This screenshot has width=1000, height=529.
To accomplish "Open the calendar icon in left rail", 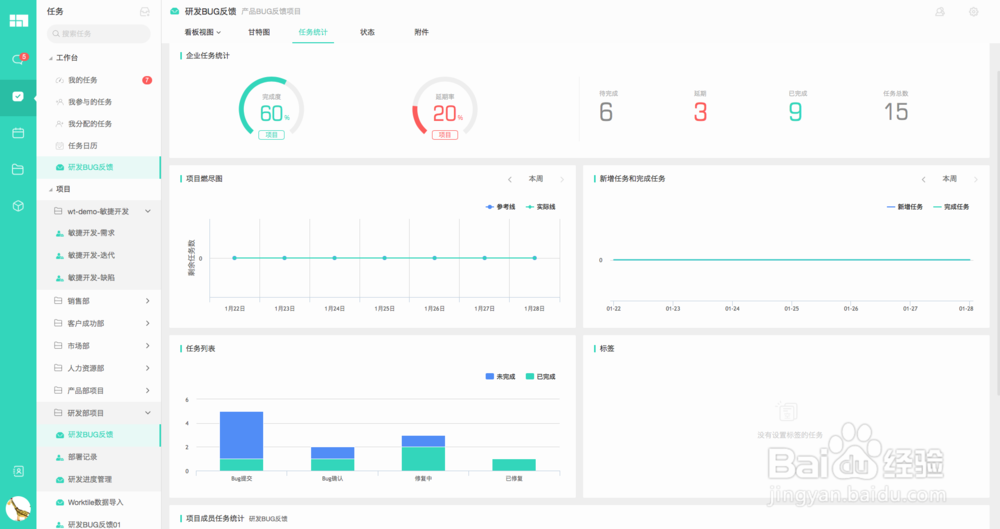I will (x=18, y=133).
